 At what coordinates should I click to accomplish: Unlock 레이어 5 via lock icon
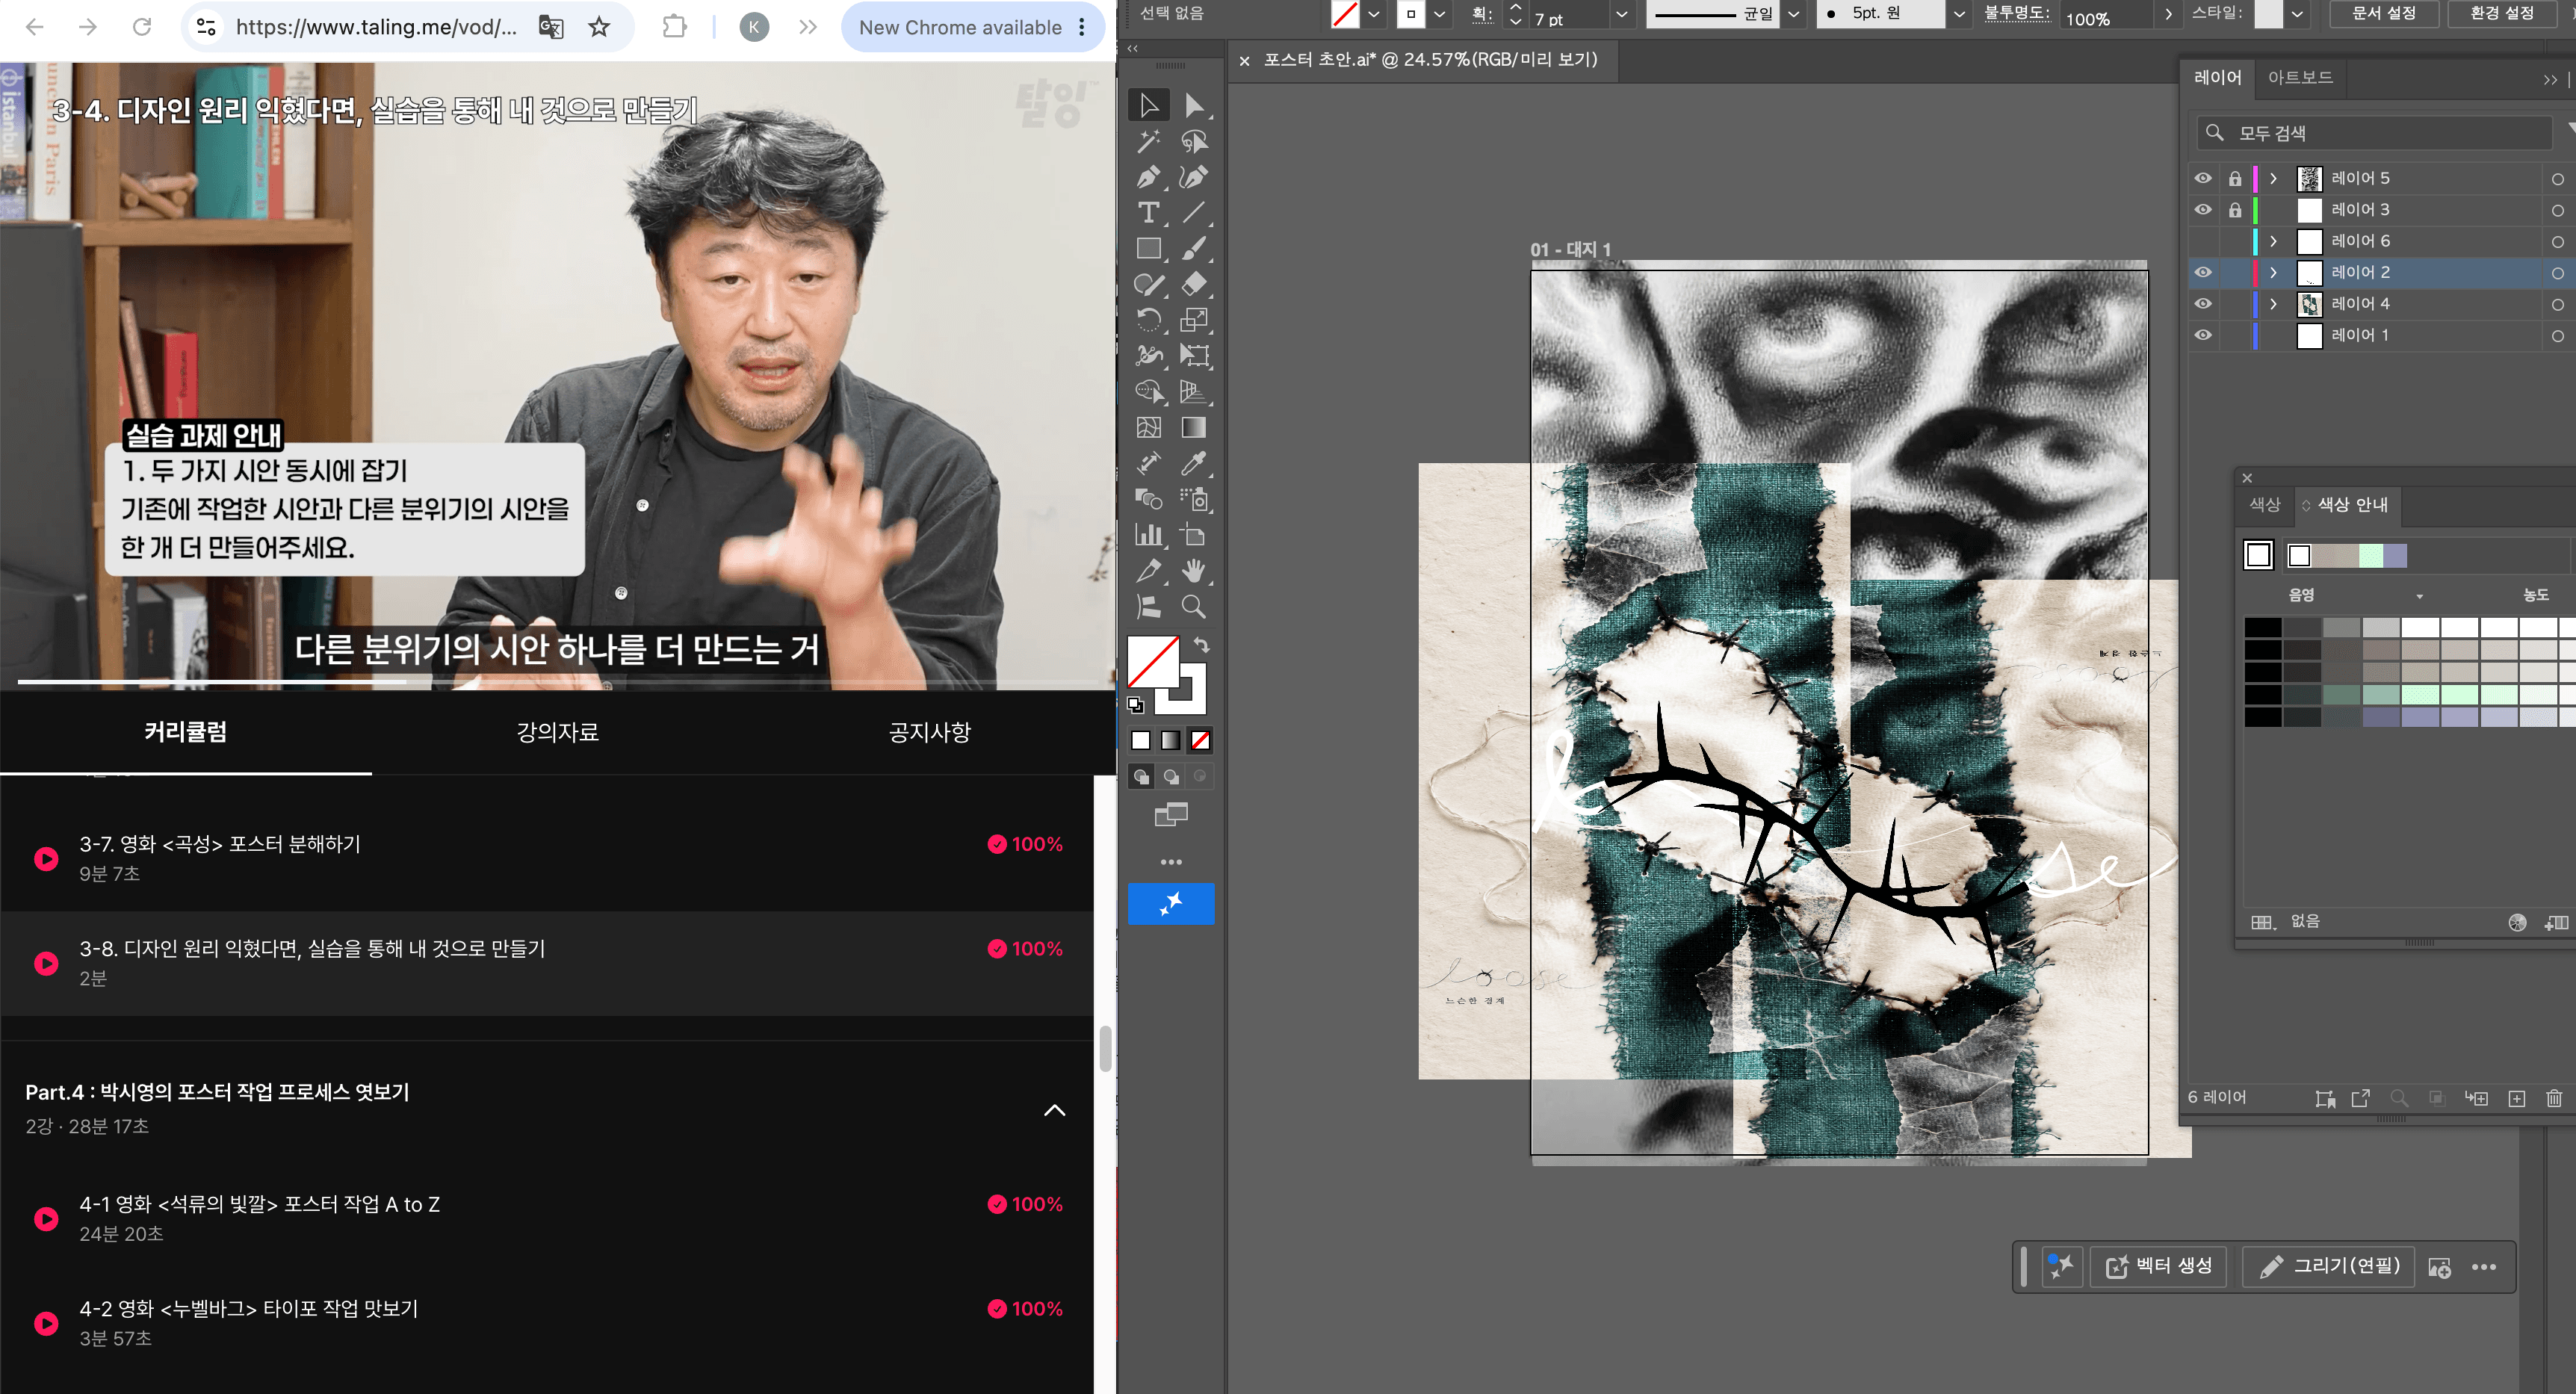click(2234, 179)
